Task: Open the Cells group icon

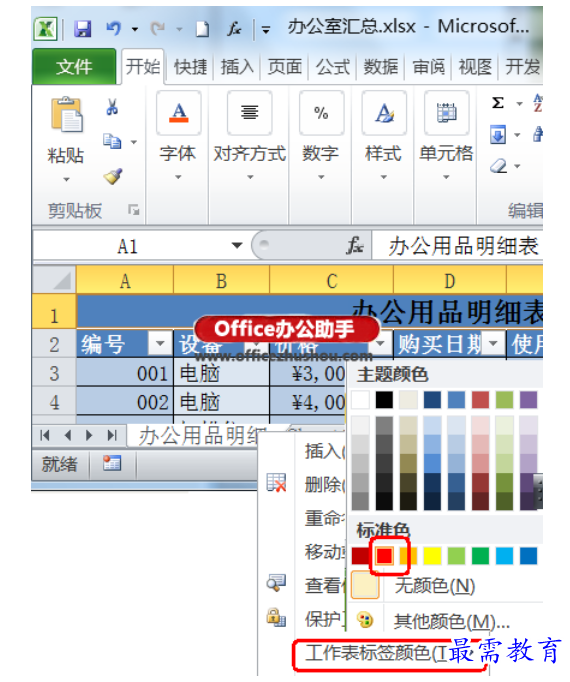Action: coord(446,113)
